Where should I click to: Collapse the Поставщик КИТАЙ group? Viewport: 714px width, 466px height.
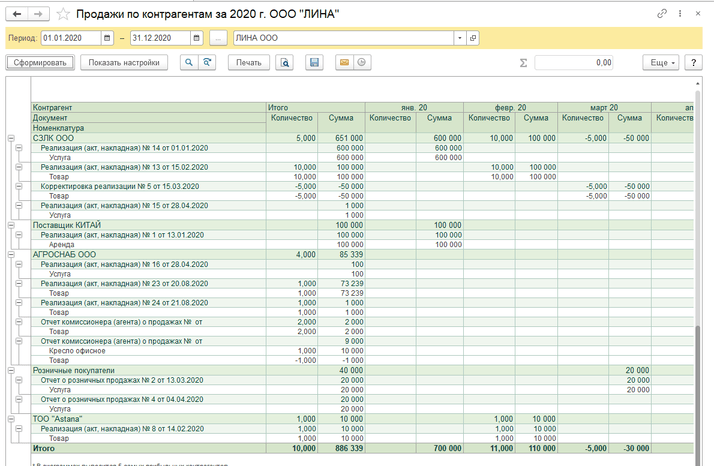10,226
